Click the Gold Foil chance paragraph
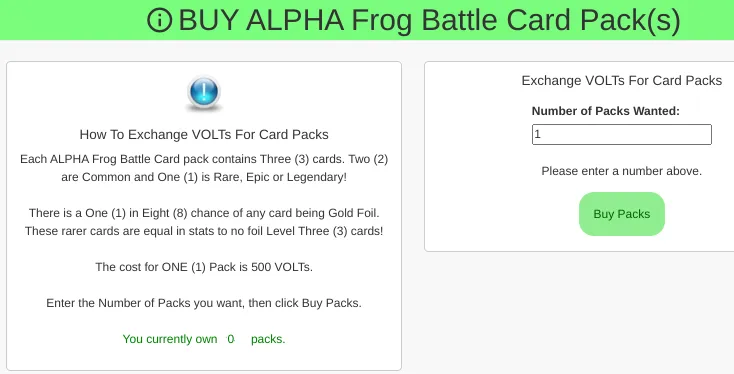The height and width of the screenshot is (374, 734). pyautogui.click(x=204, y=222)
